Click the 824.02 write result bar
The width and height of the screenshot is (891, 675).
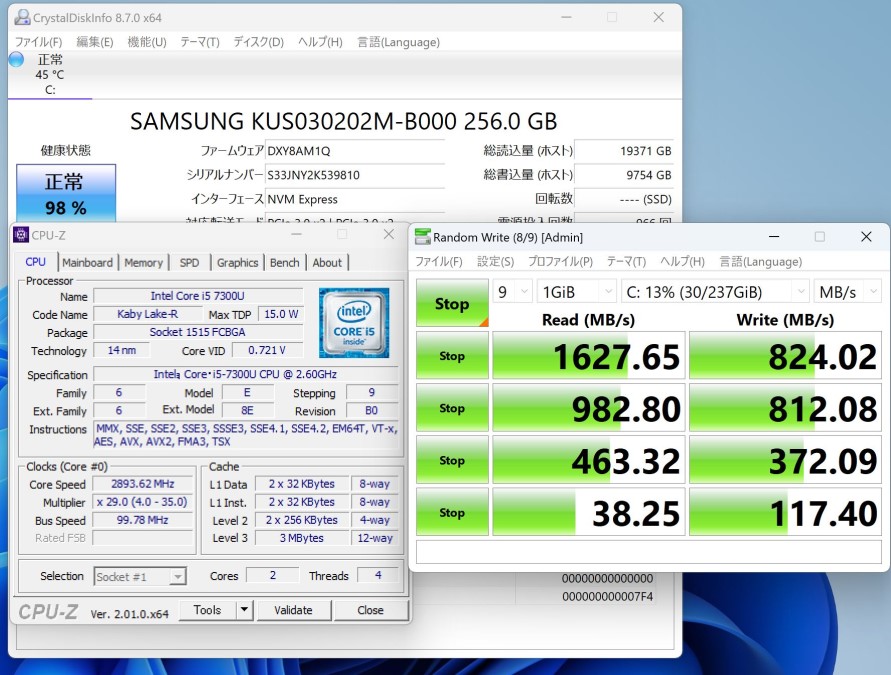pyautogui.click(x=785, y=356)
